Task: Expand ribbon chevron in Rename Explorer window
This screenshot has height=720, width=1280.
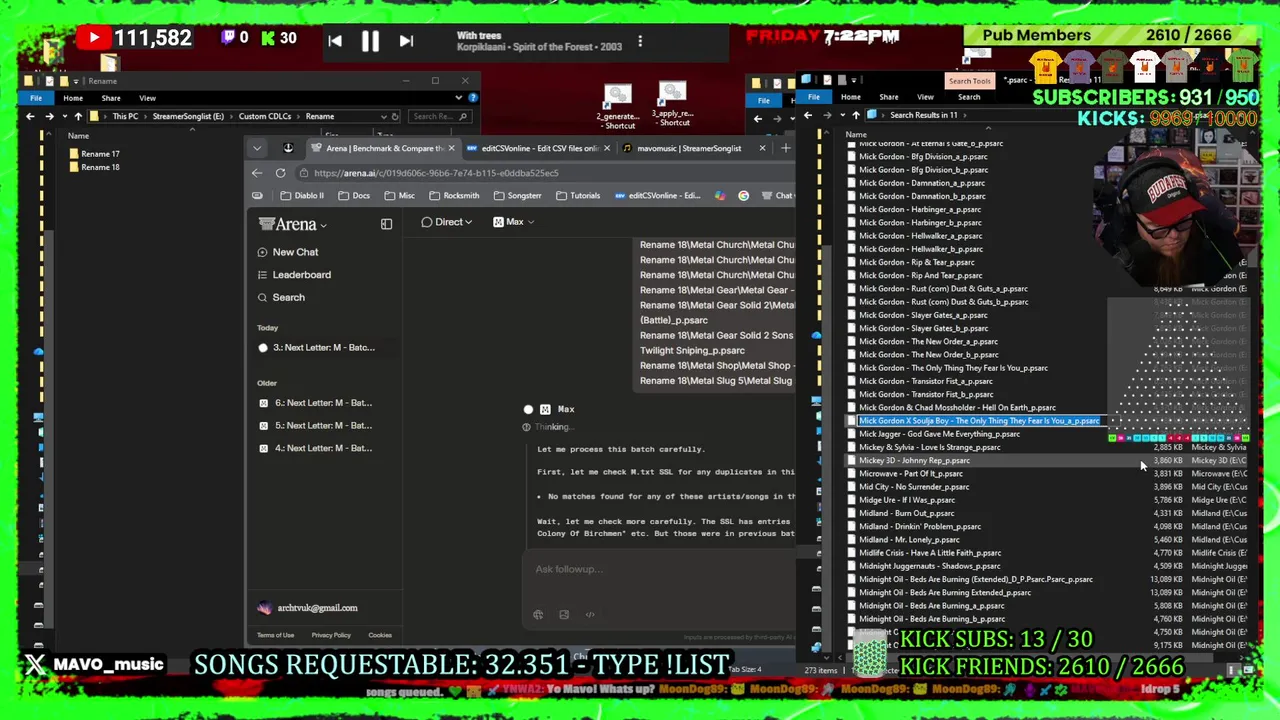Action: pyautogui.click(x=458, y=98)
